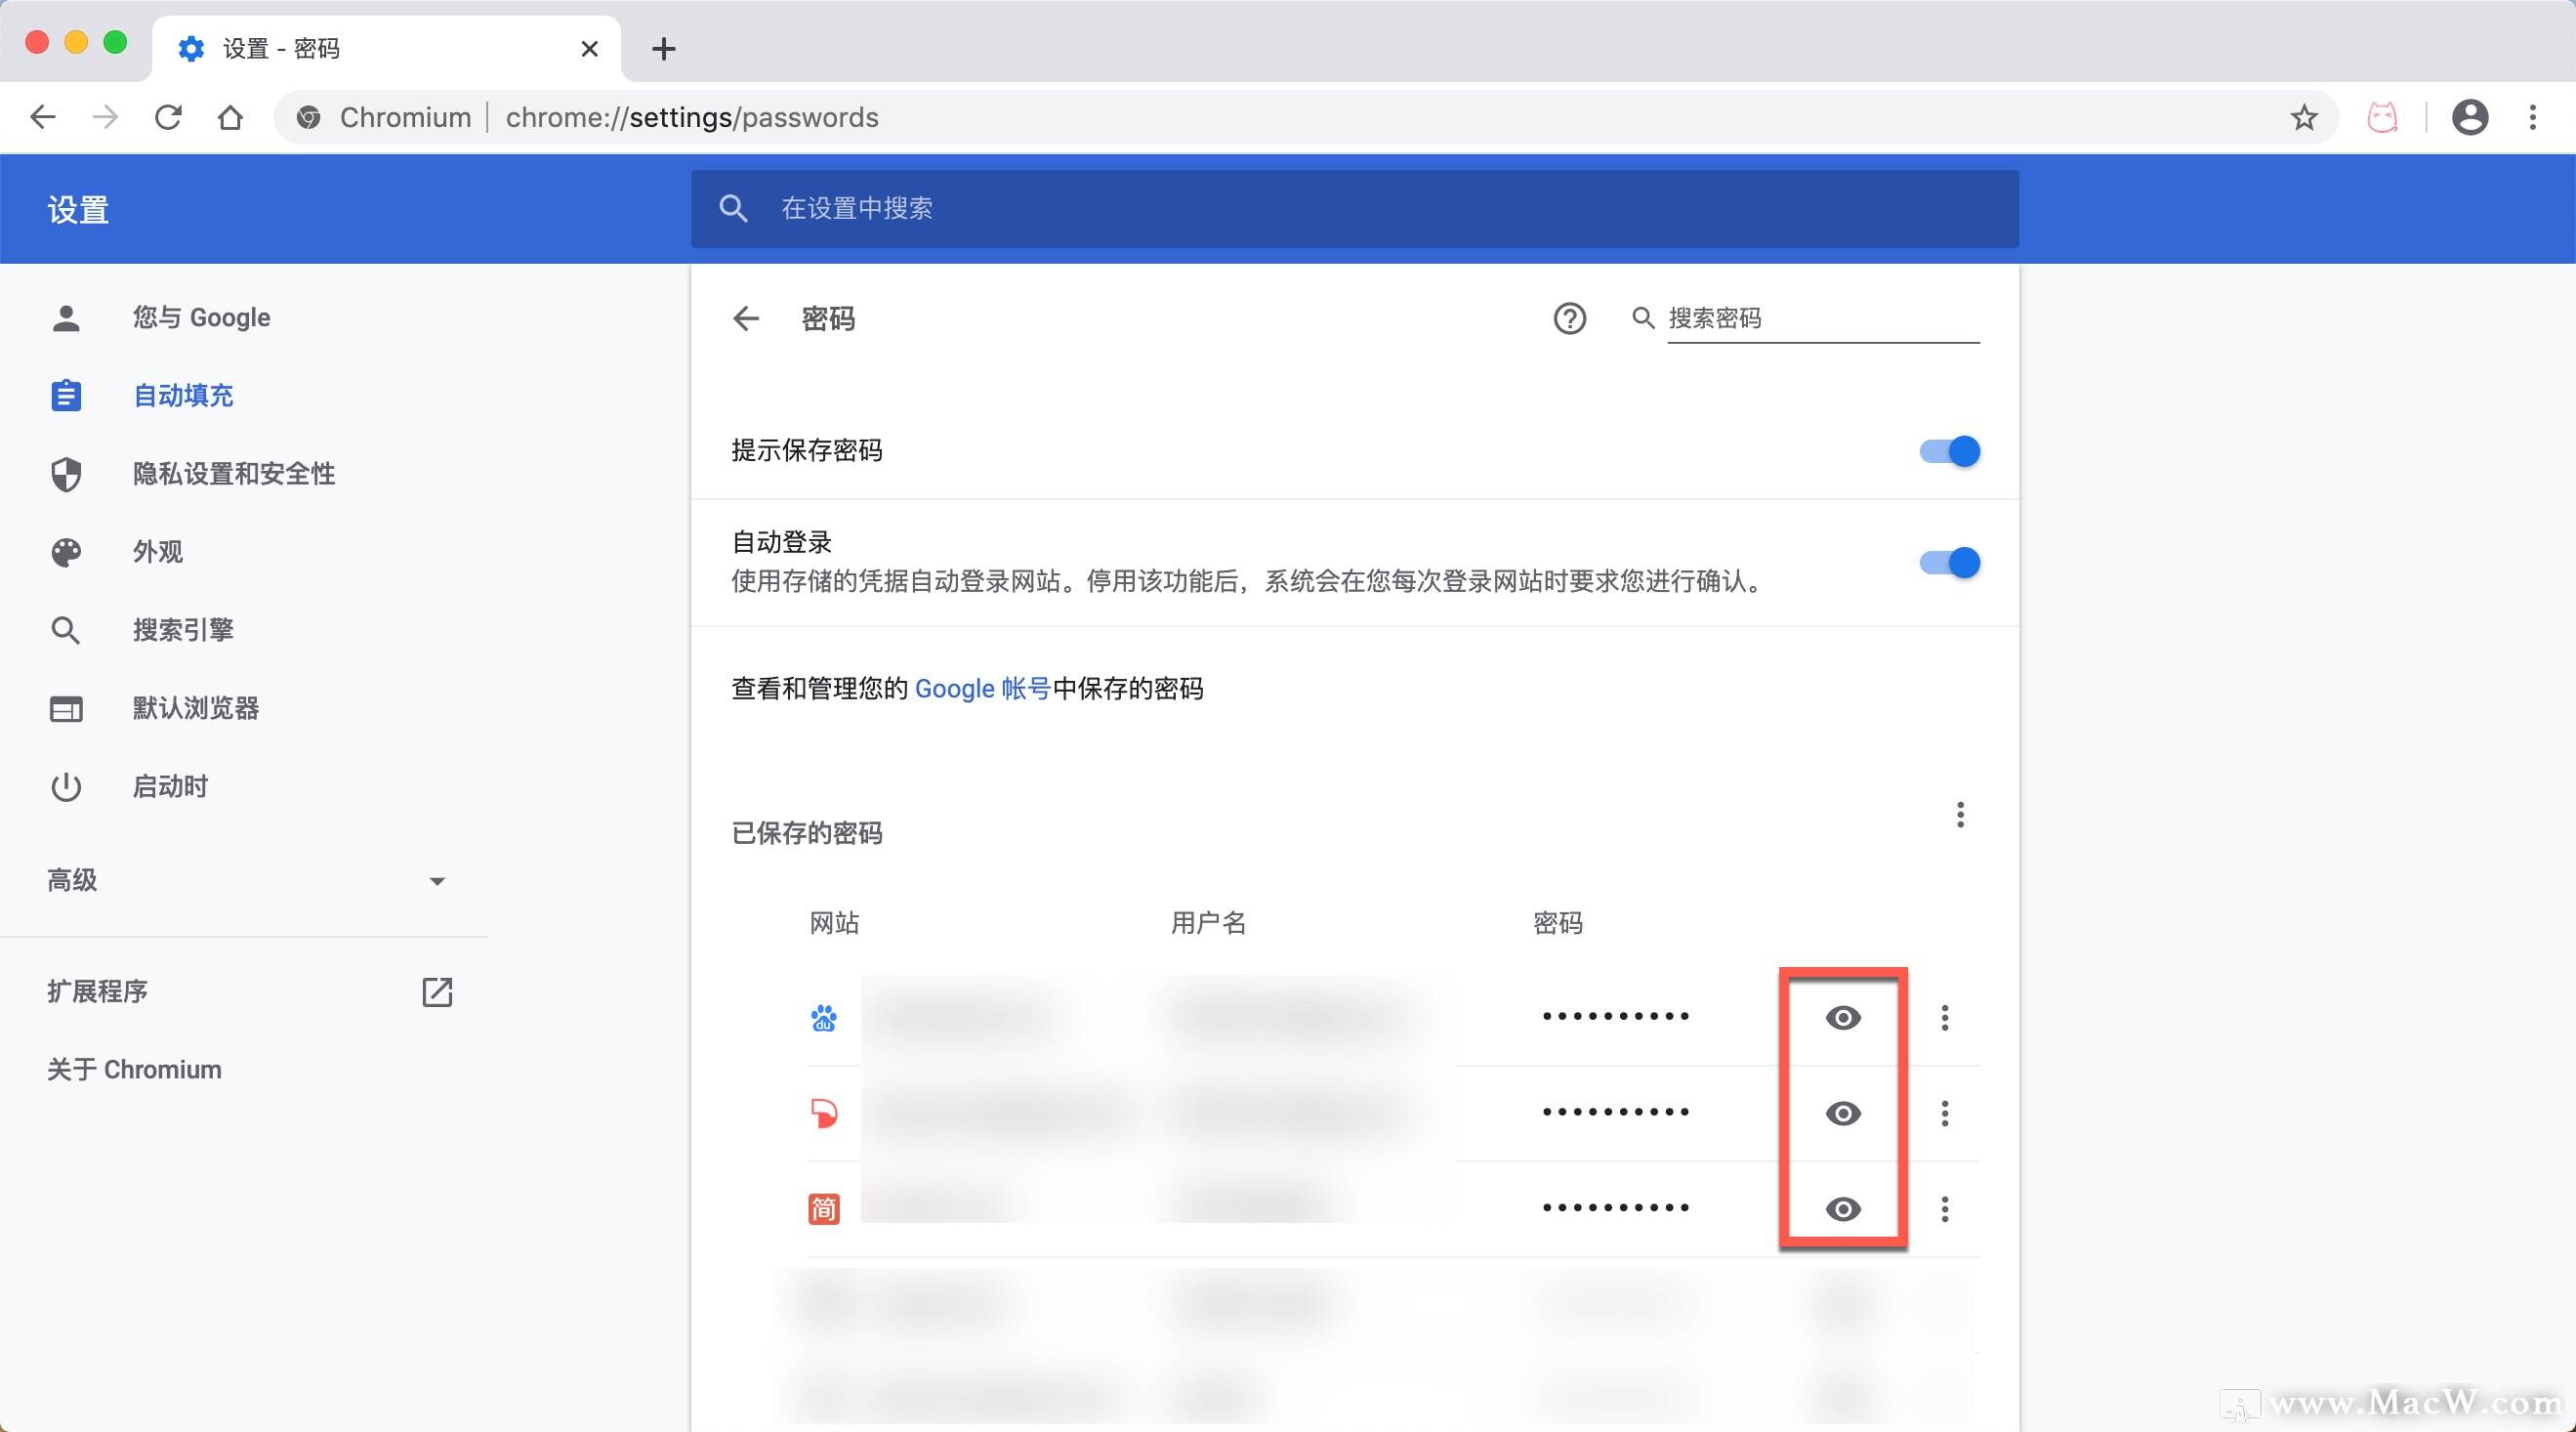Image resolution: width=2576 pixels, height=1432 pixels.
Task: Click the reload page icon
Action: [x=168, y=117]
